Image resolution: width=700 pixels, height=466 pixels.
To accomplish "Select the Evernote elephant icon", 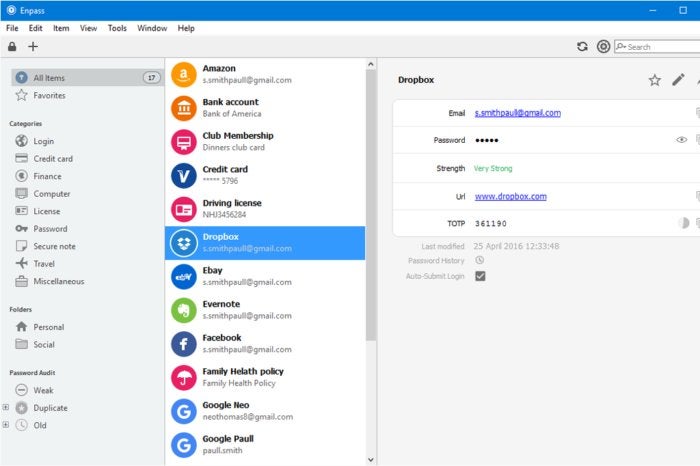I will tap(183, 310).
